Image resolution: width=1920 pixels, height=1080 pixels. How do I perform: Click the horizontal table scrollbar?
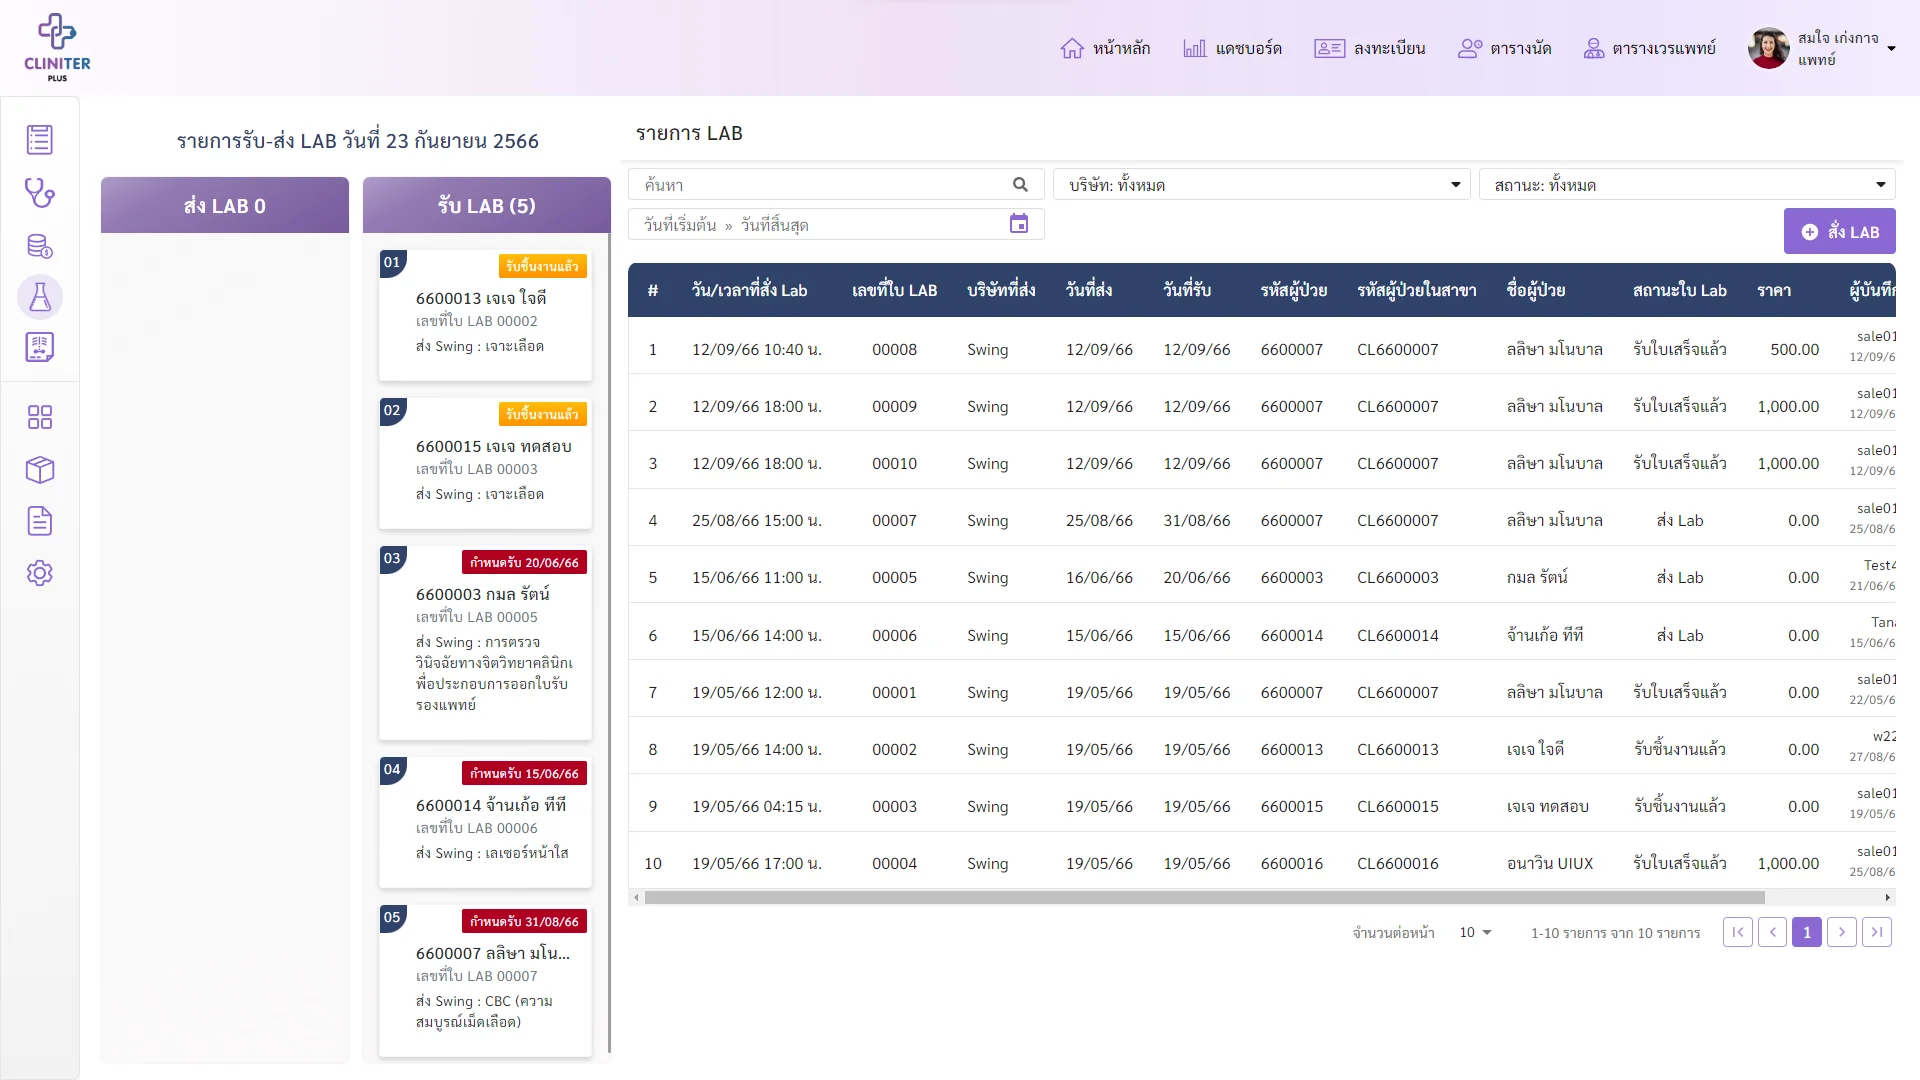(1205, 897)
